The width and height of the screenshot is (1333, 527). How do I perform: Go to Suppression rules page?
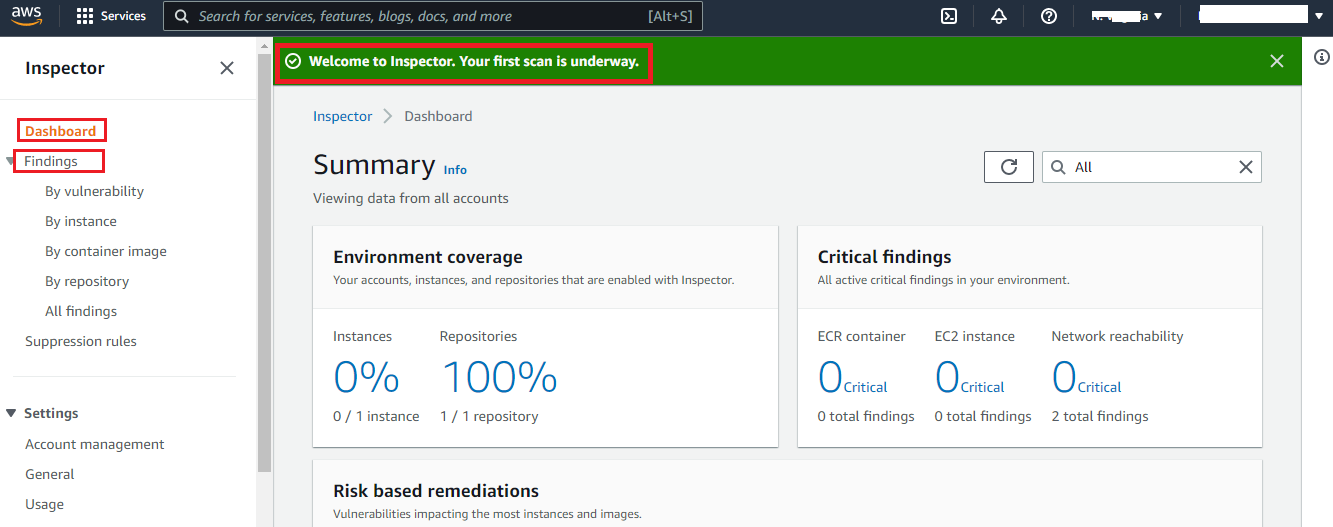[x=81, y=341]
